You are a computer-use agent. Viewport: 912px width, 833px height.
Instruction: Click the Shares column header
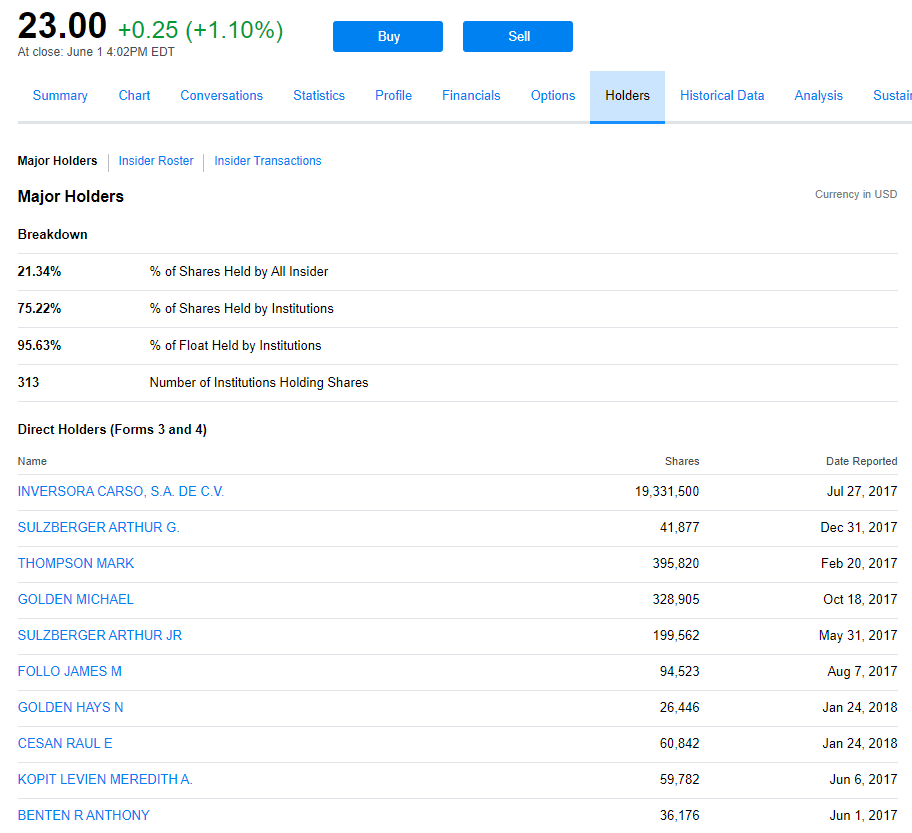[682, 462]
